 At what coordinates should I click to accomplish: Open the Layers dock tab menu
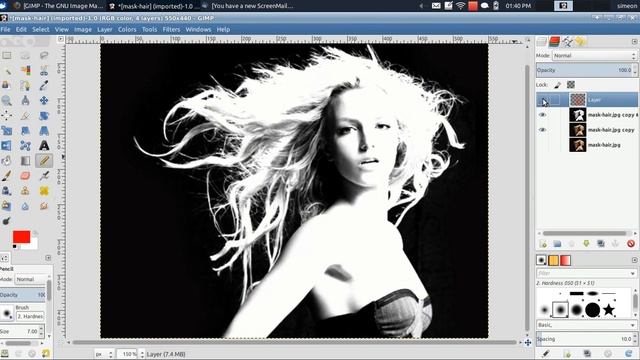coord(634,42)
